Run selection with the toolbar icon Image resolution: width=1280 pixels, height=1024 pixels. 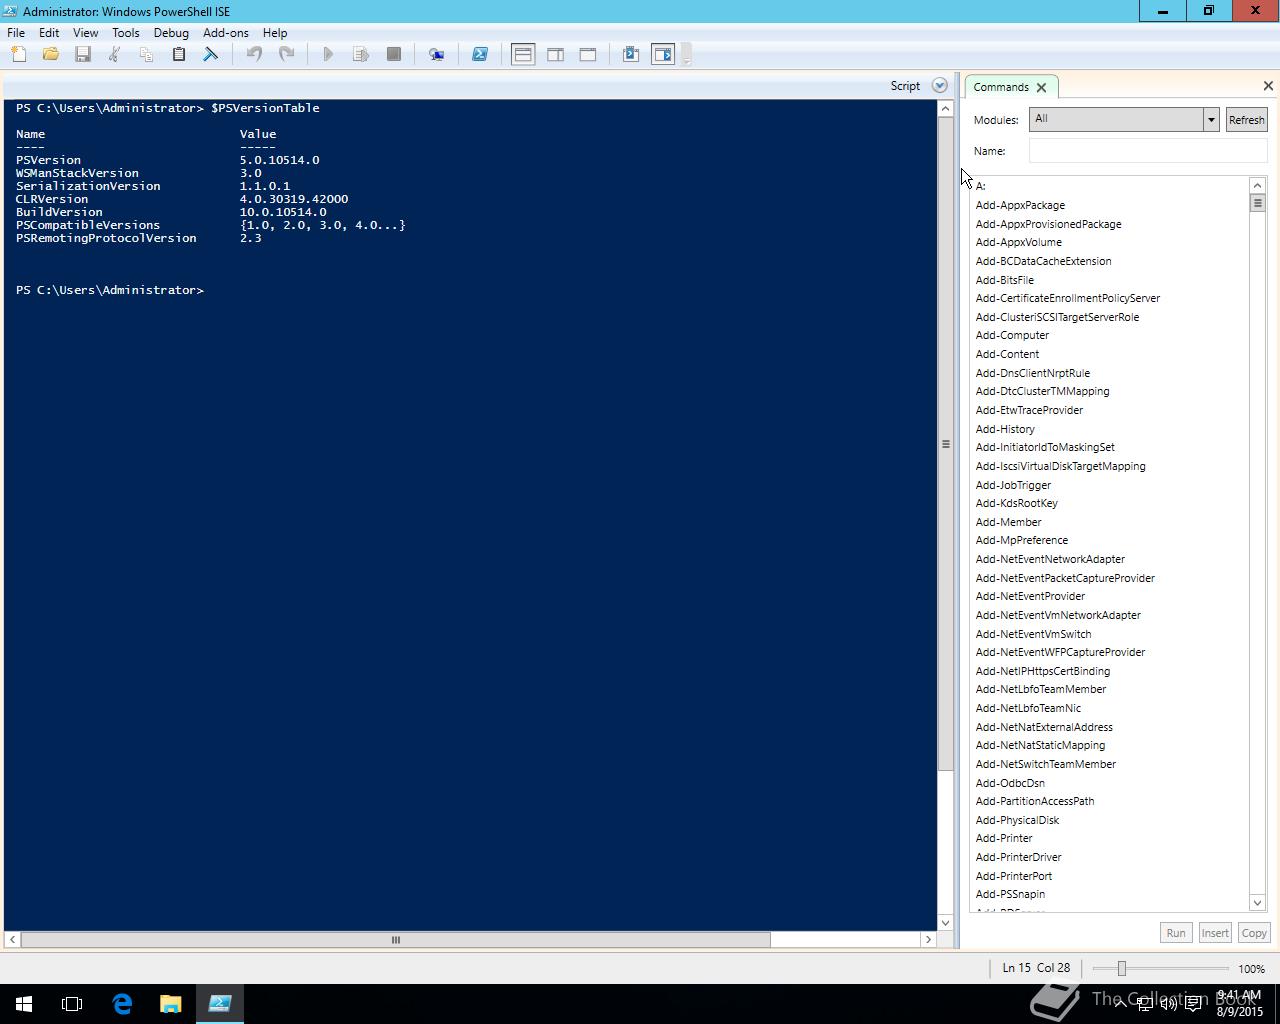(361, 54)
